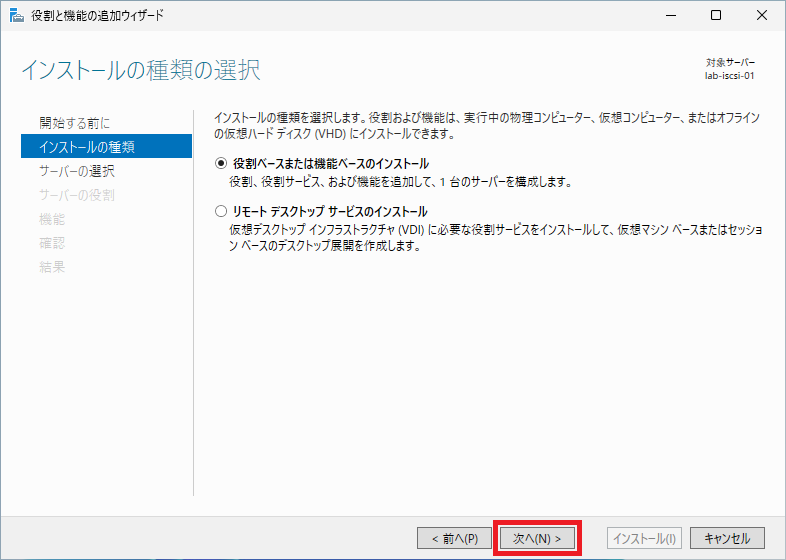
Task: Click the < 前へ(P) button
Action: click(454, 538)
